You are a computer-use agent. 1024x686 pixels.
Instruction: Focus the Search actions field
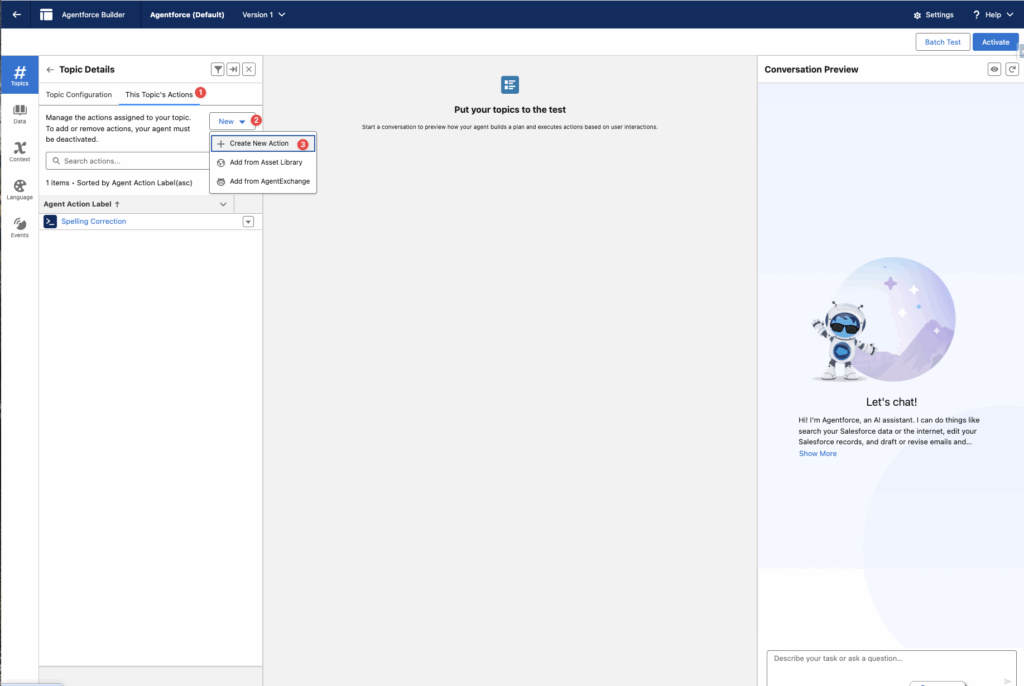(x=128, y=161)
